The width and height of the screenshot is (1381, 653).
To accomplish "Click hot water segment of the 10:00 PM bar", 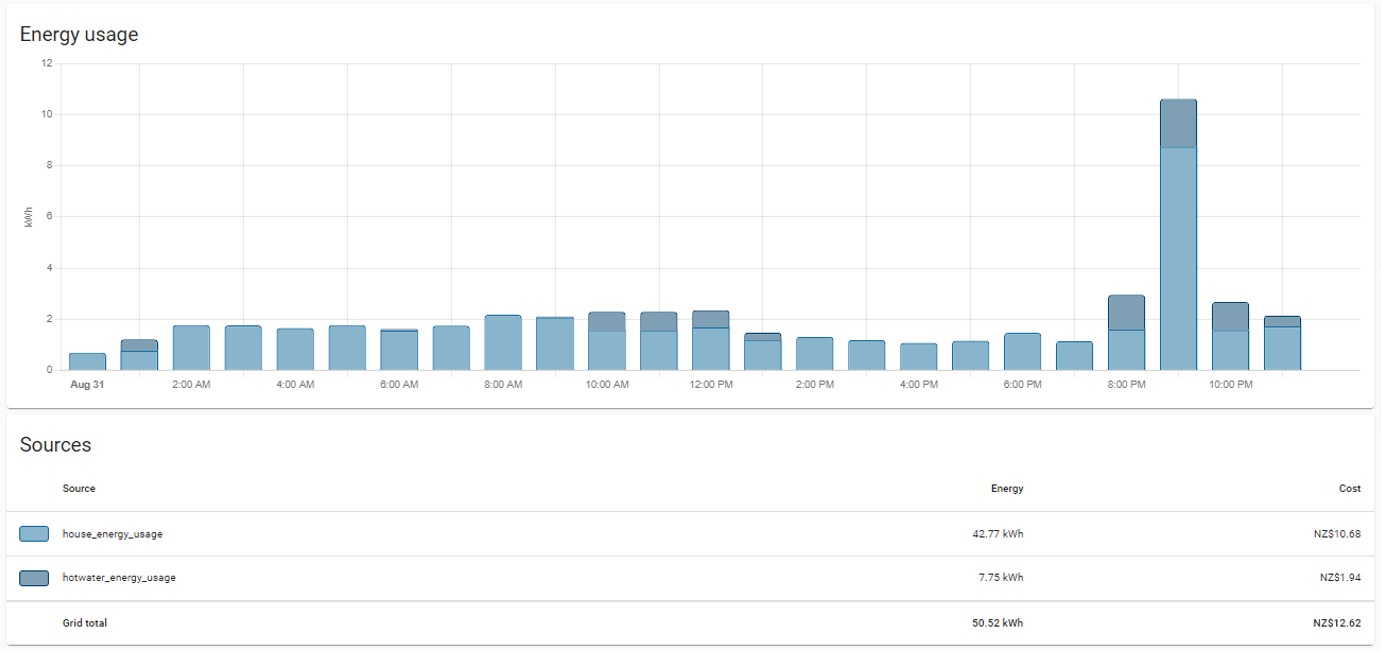I will pos(1230,316).
